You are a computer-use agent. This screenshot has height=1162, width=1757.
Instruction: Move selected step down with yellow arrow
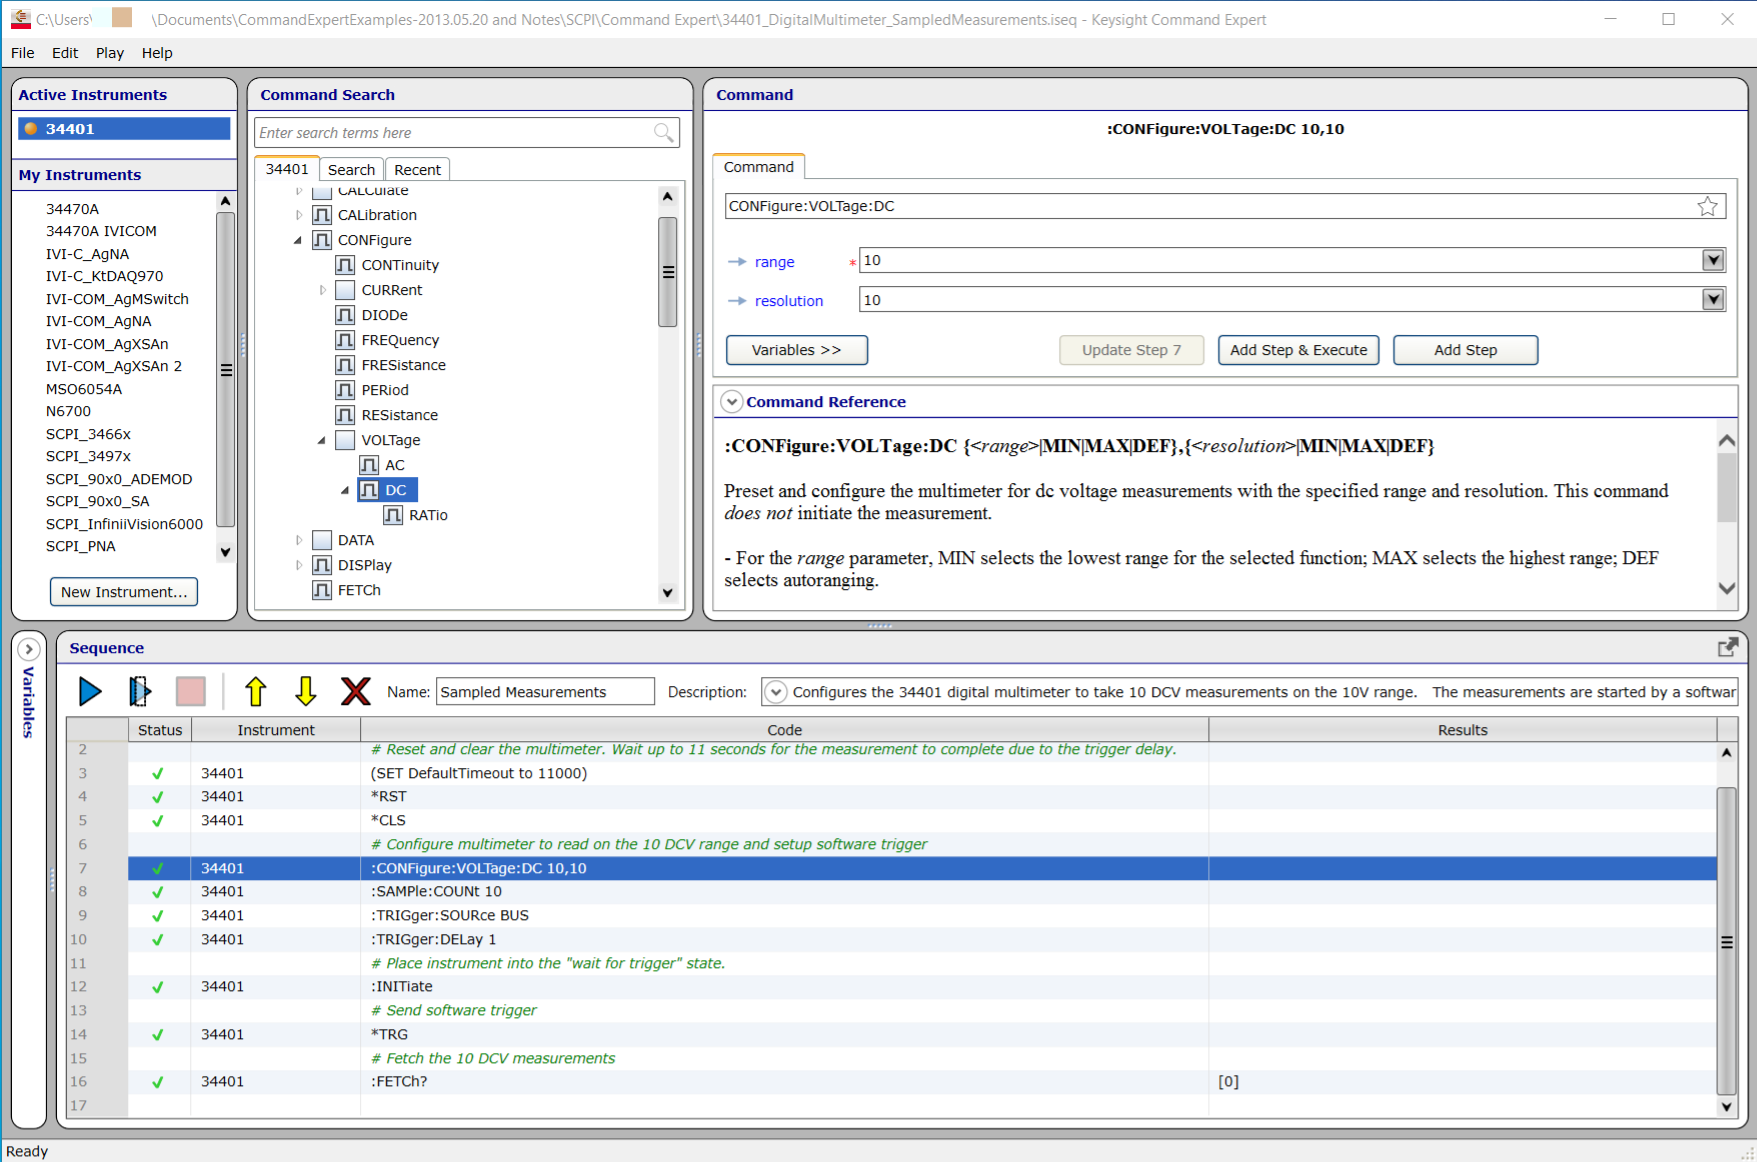pos(305,691)
